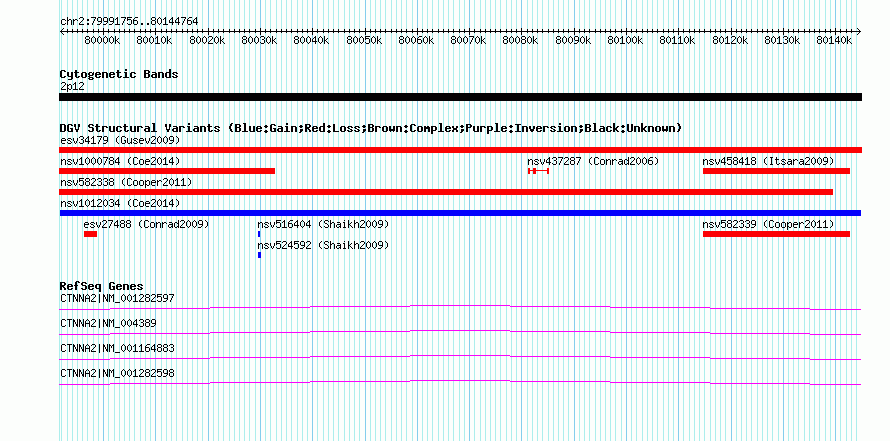Image resolution: width=890 pixels, height=441 pixels.
Task: Click the blue nsv1012034 gain bar
Action: [460, 213]
